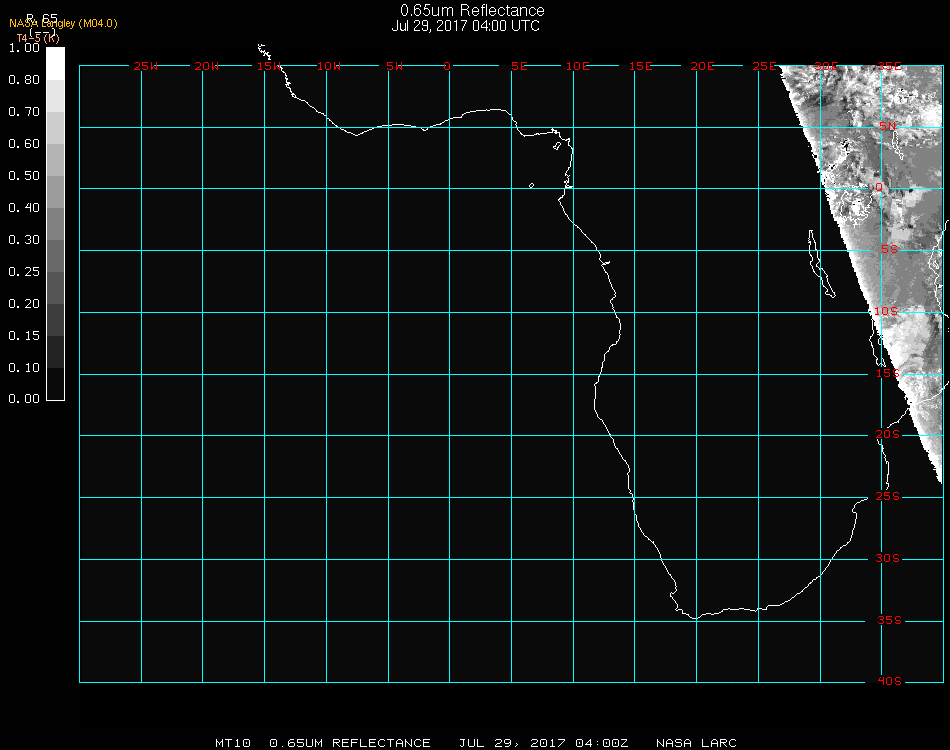Click the 0.40 colorbar label
Screen dimensions: 950x750
24,208
